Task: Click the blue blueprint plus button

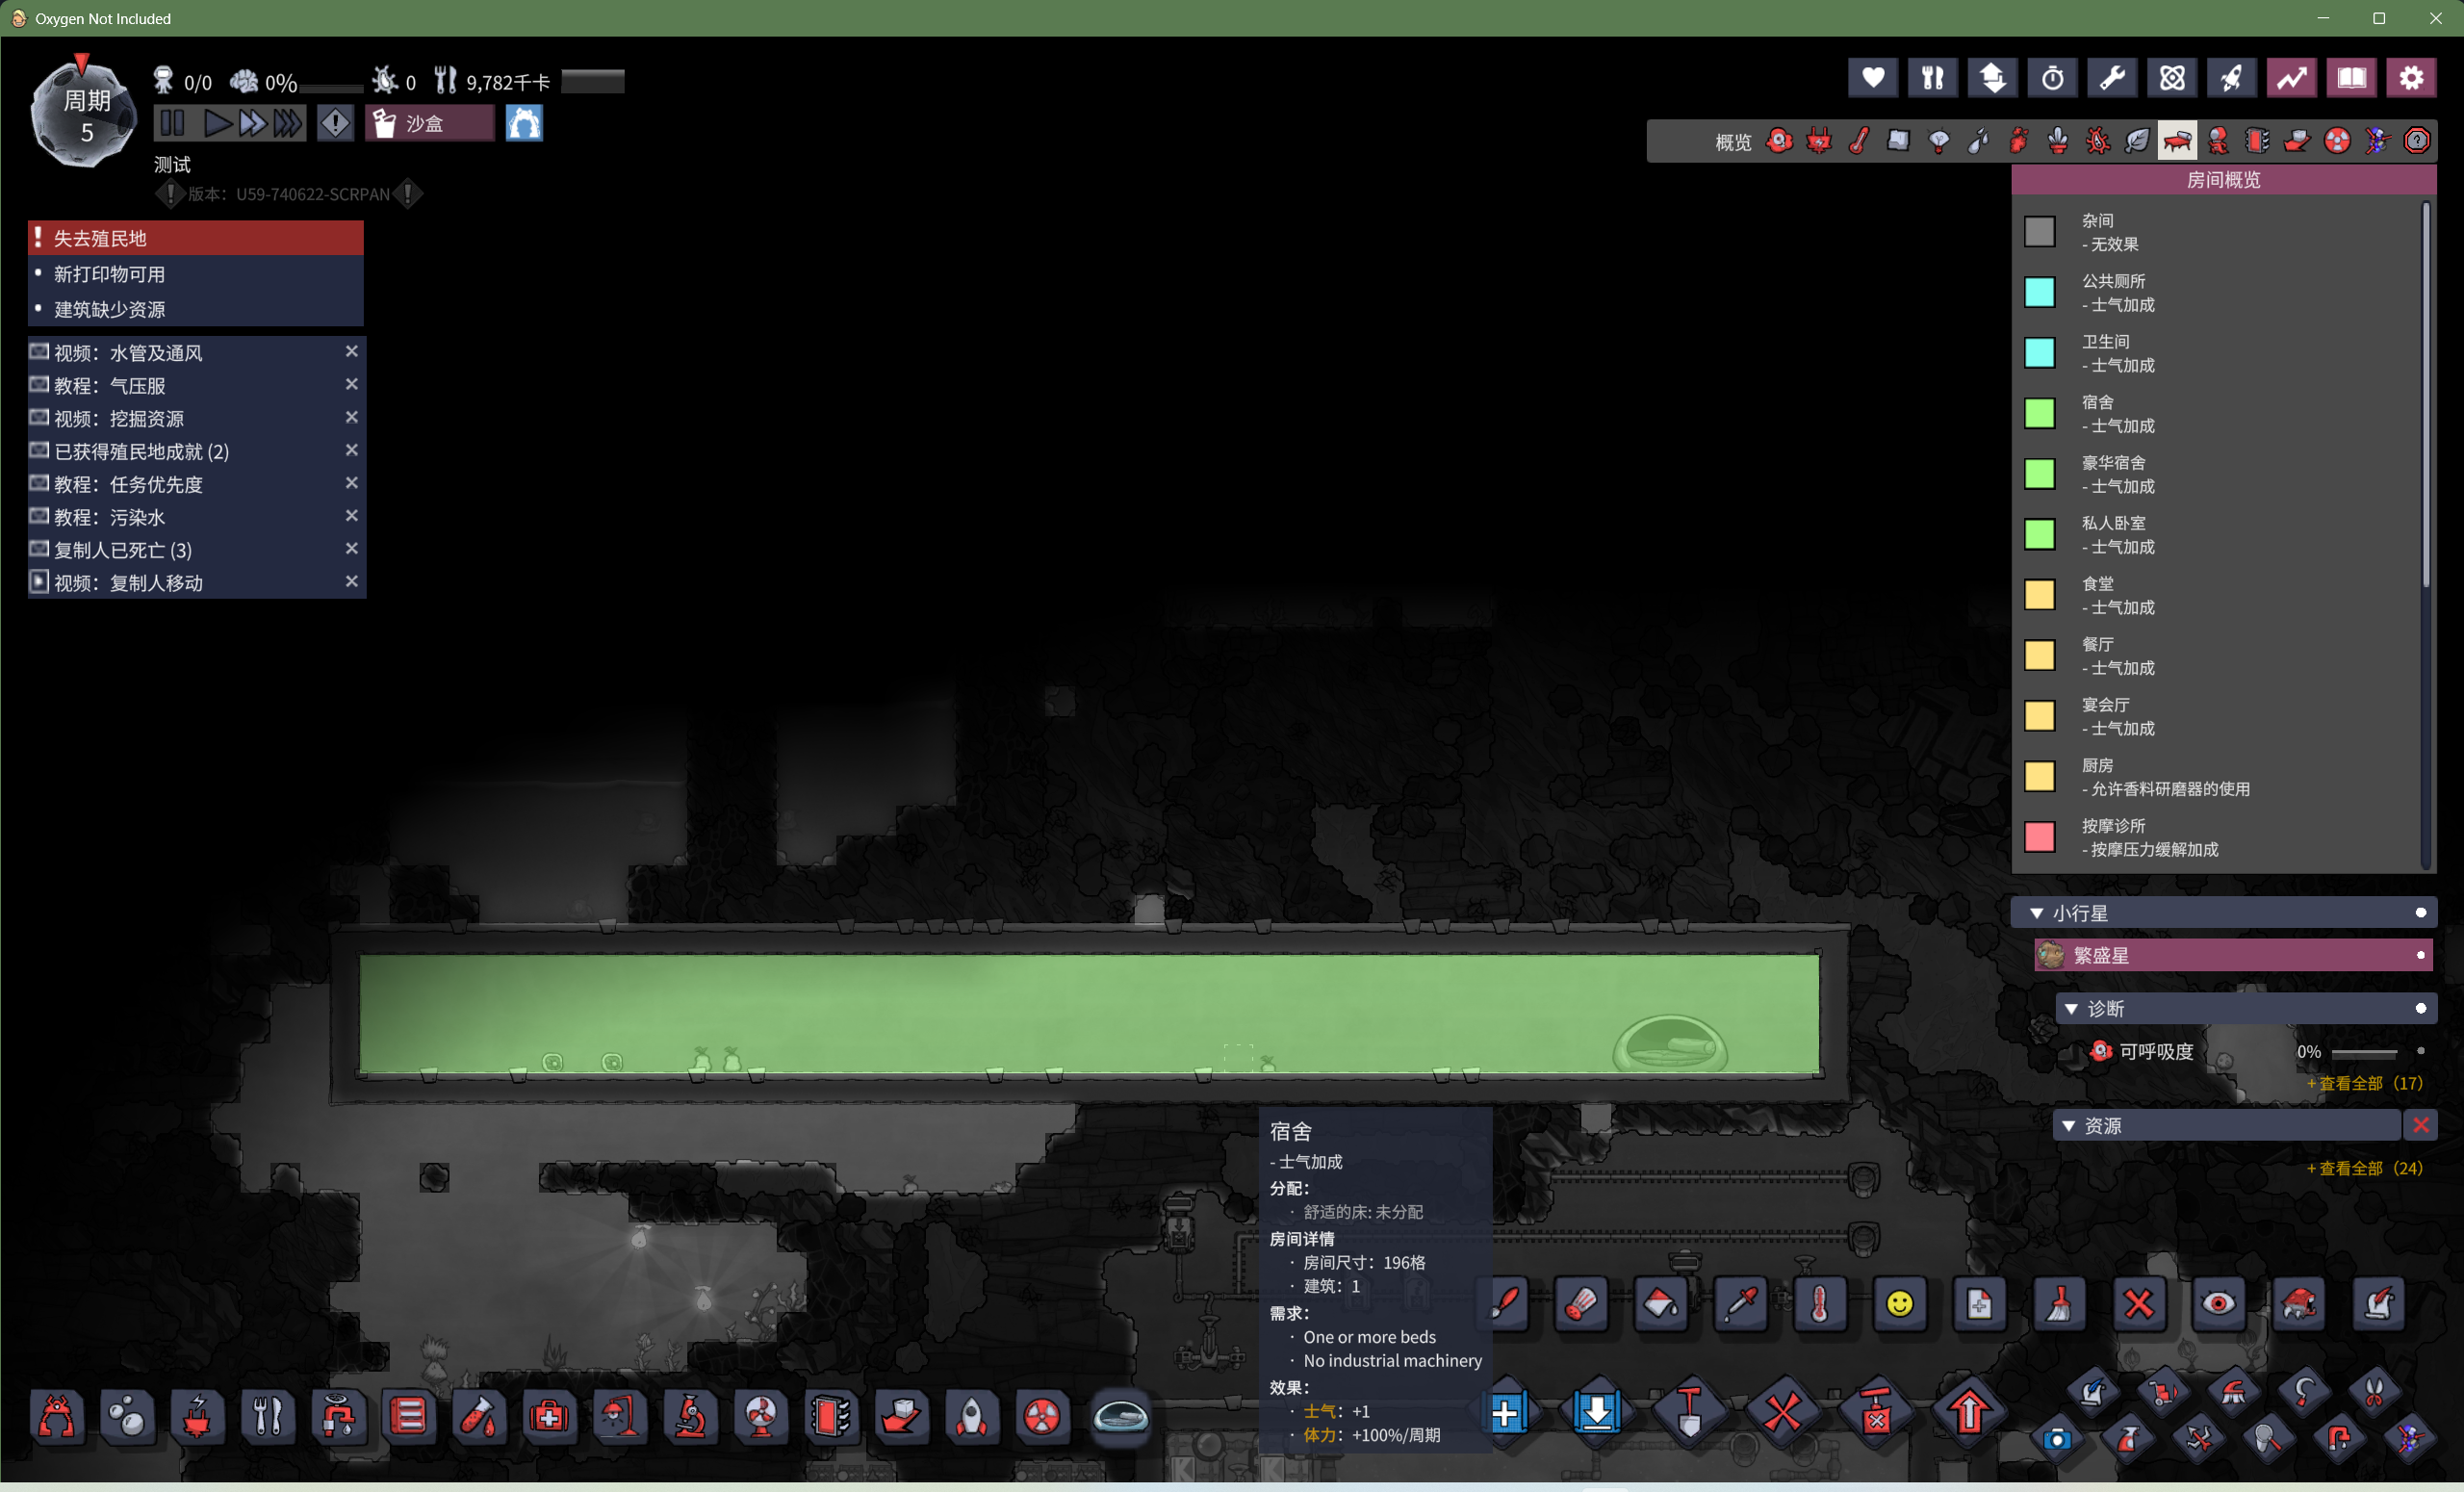Action: pyautogui.click(x=1505, y=1413)
